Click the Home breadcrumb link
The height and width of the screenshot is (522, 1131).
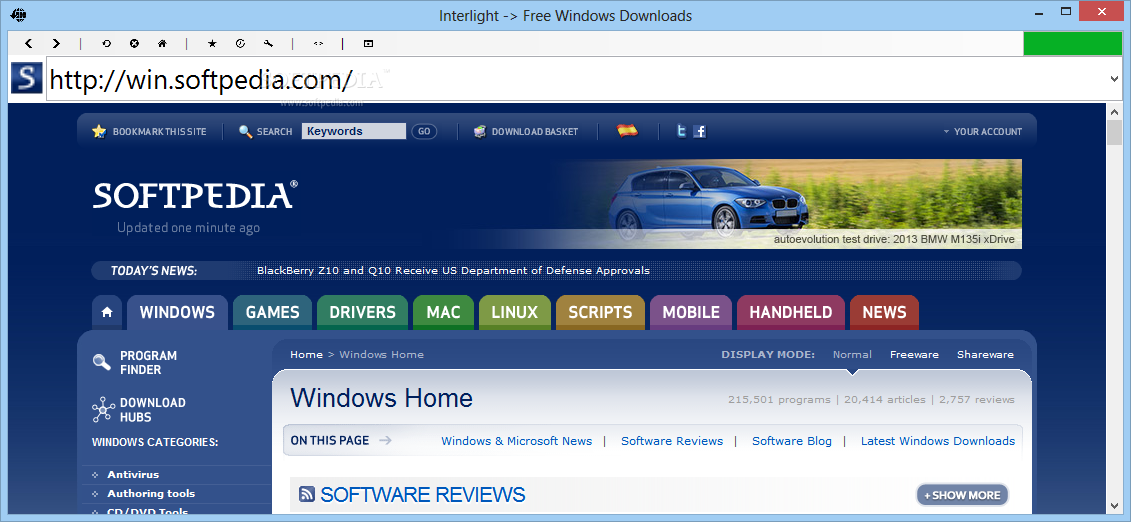(x=307, y=355)
